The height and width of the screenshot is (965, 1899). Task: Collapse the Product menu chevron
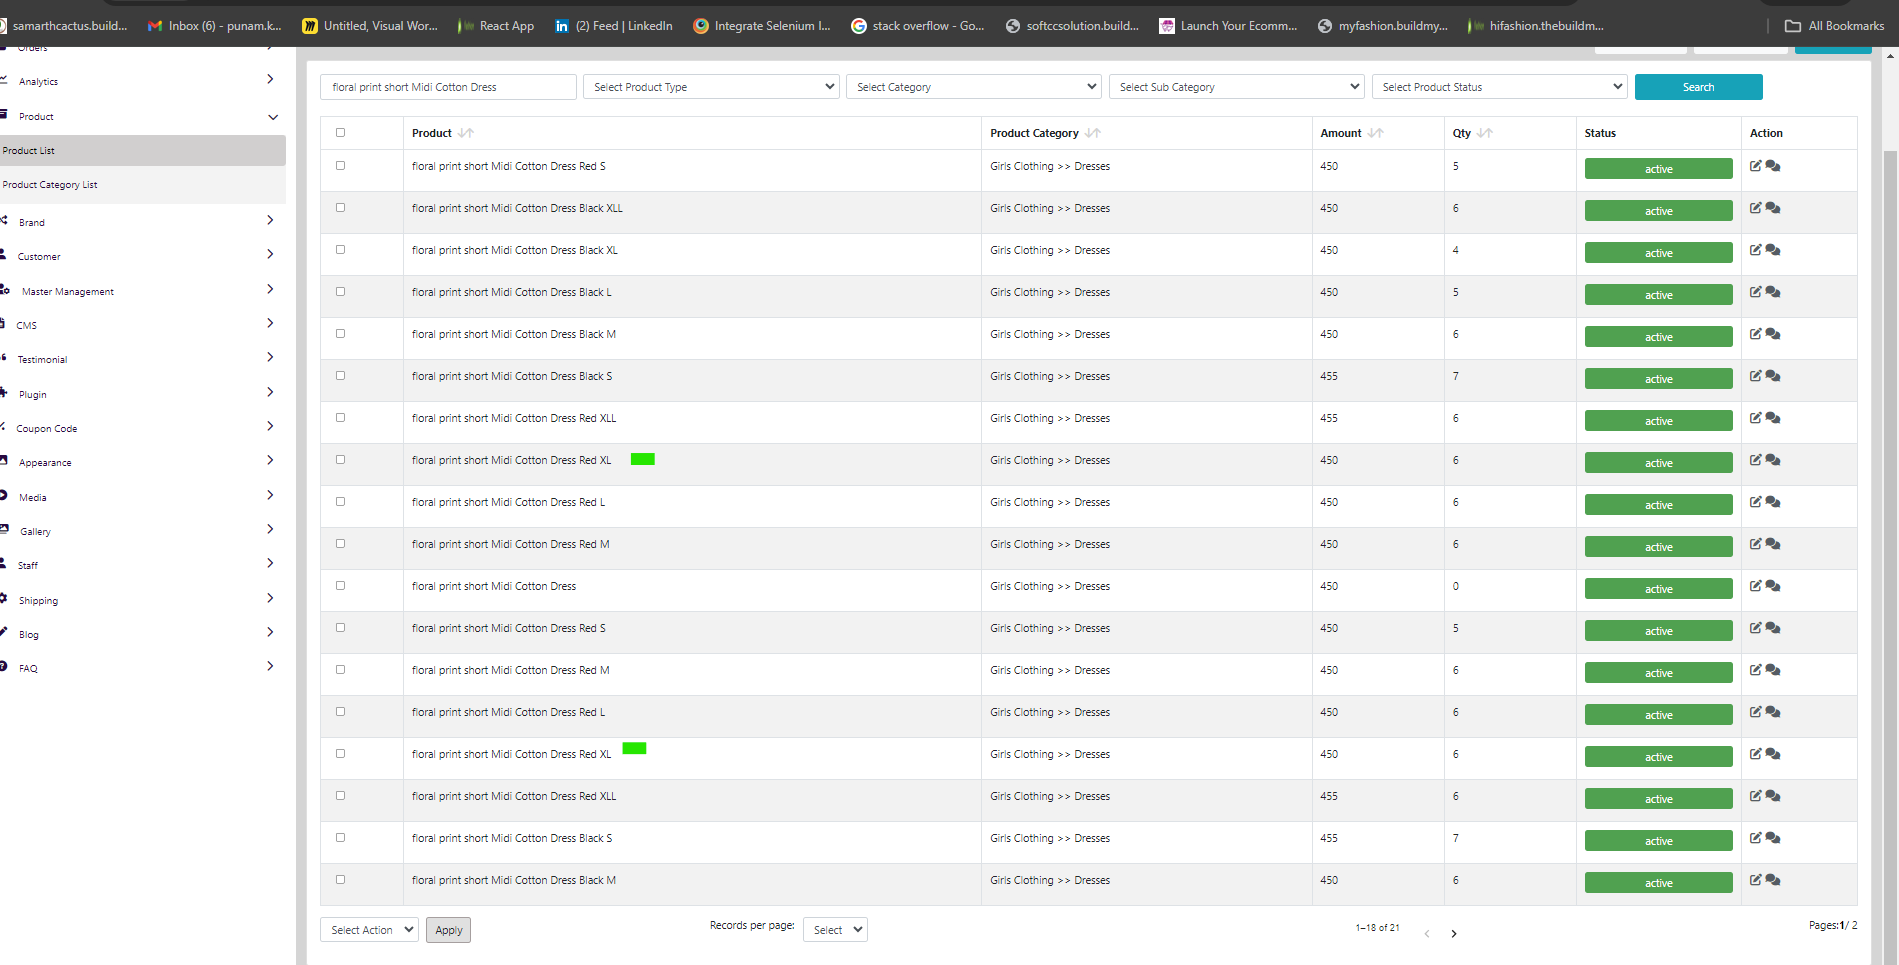tap(273, 117)
